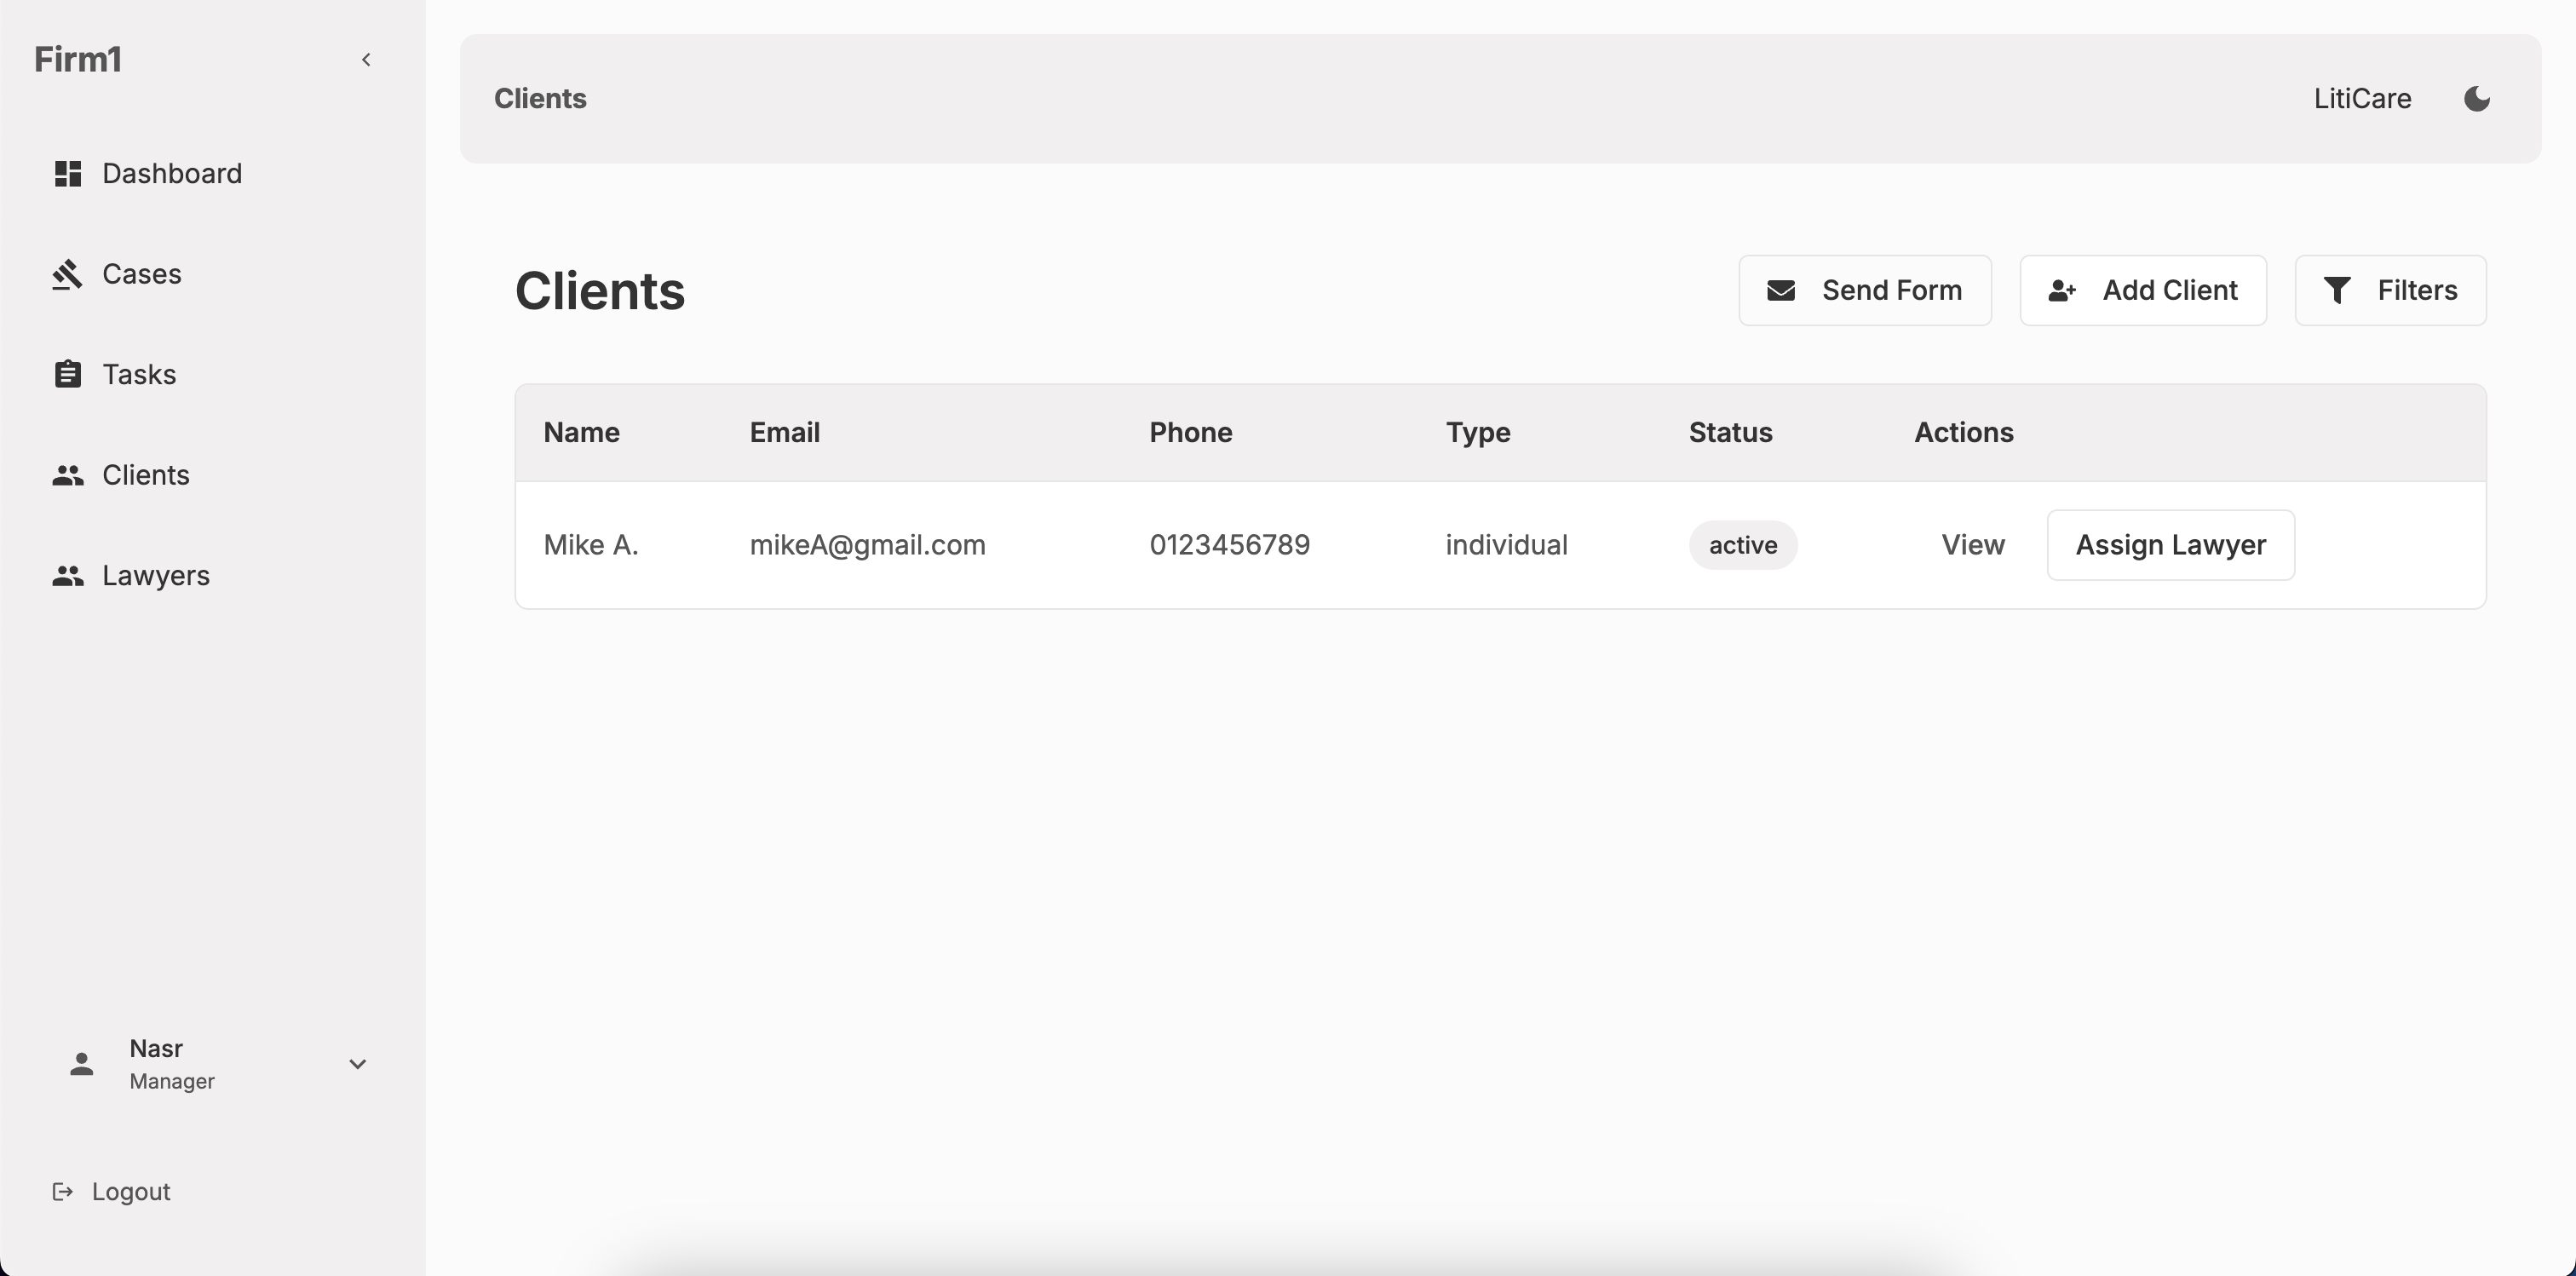Click the Add Client button
Image resolution: width=2576 pixels, height=1276 pixels.
[2142, 290]
